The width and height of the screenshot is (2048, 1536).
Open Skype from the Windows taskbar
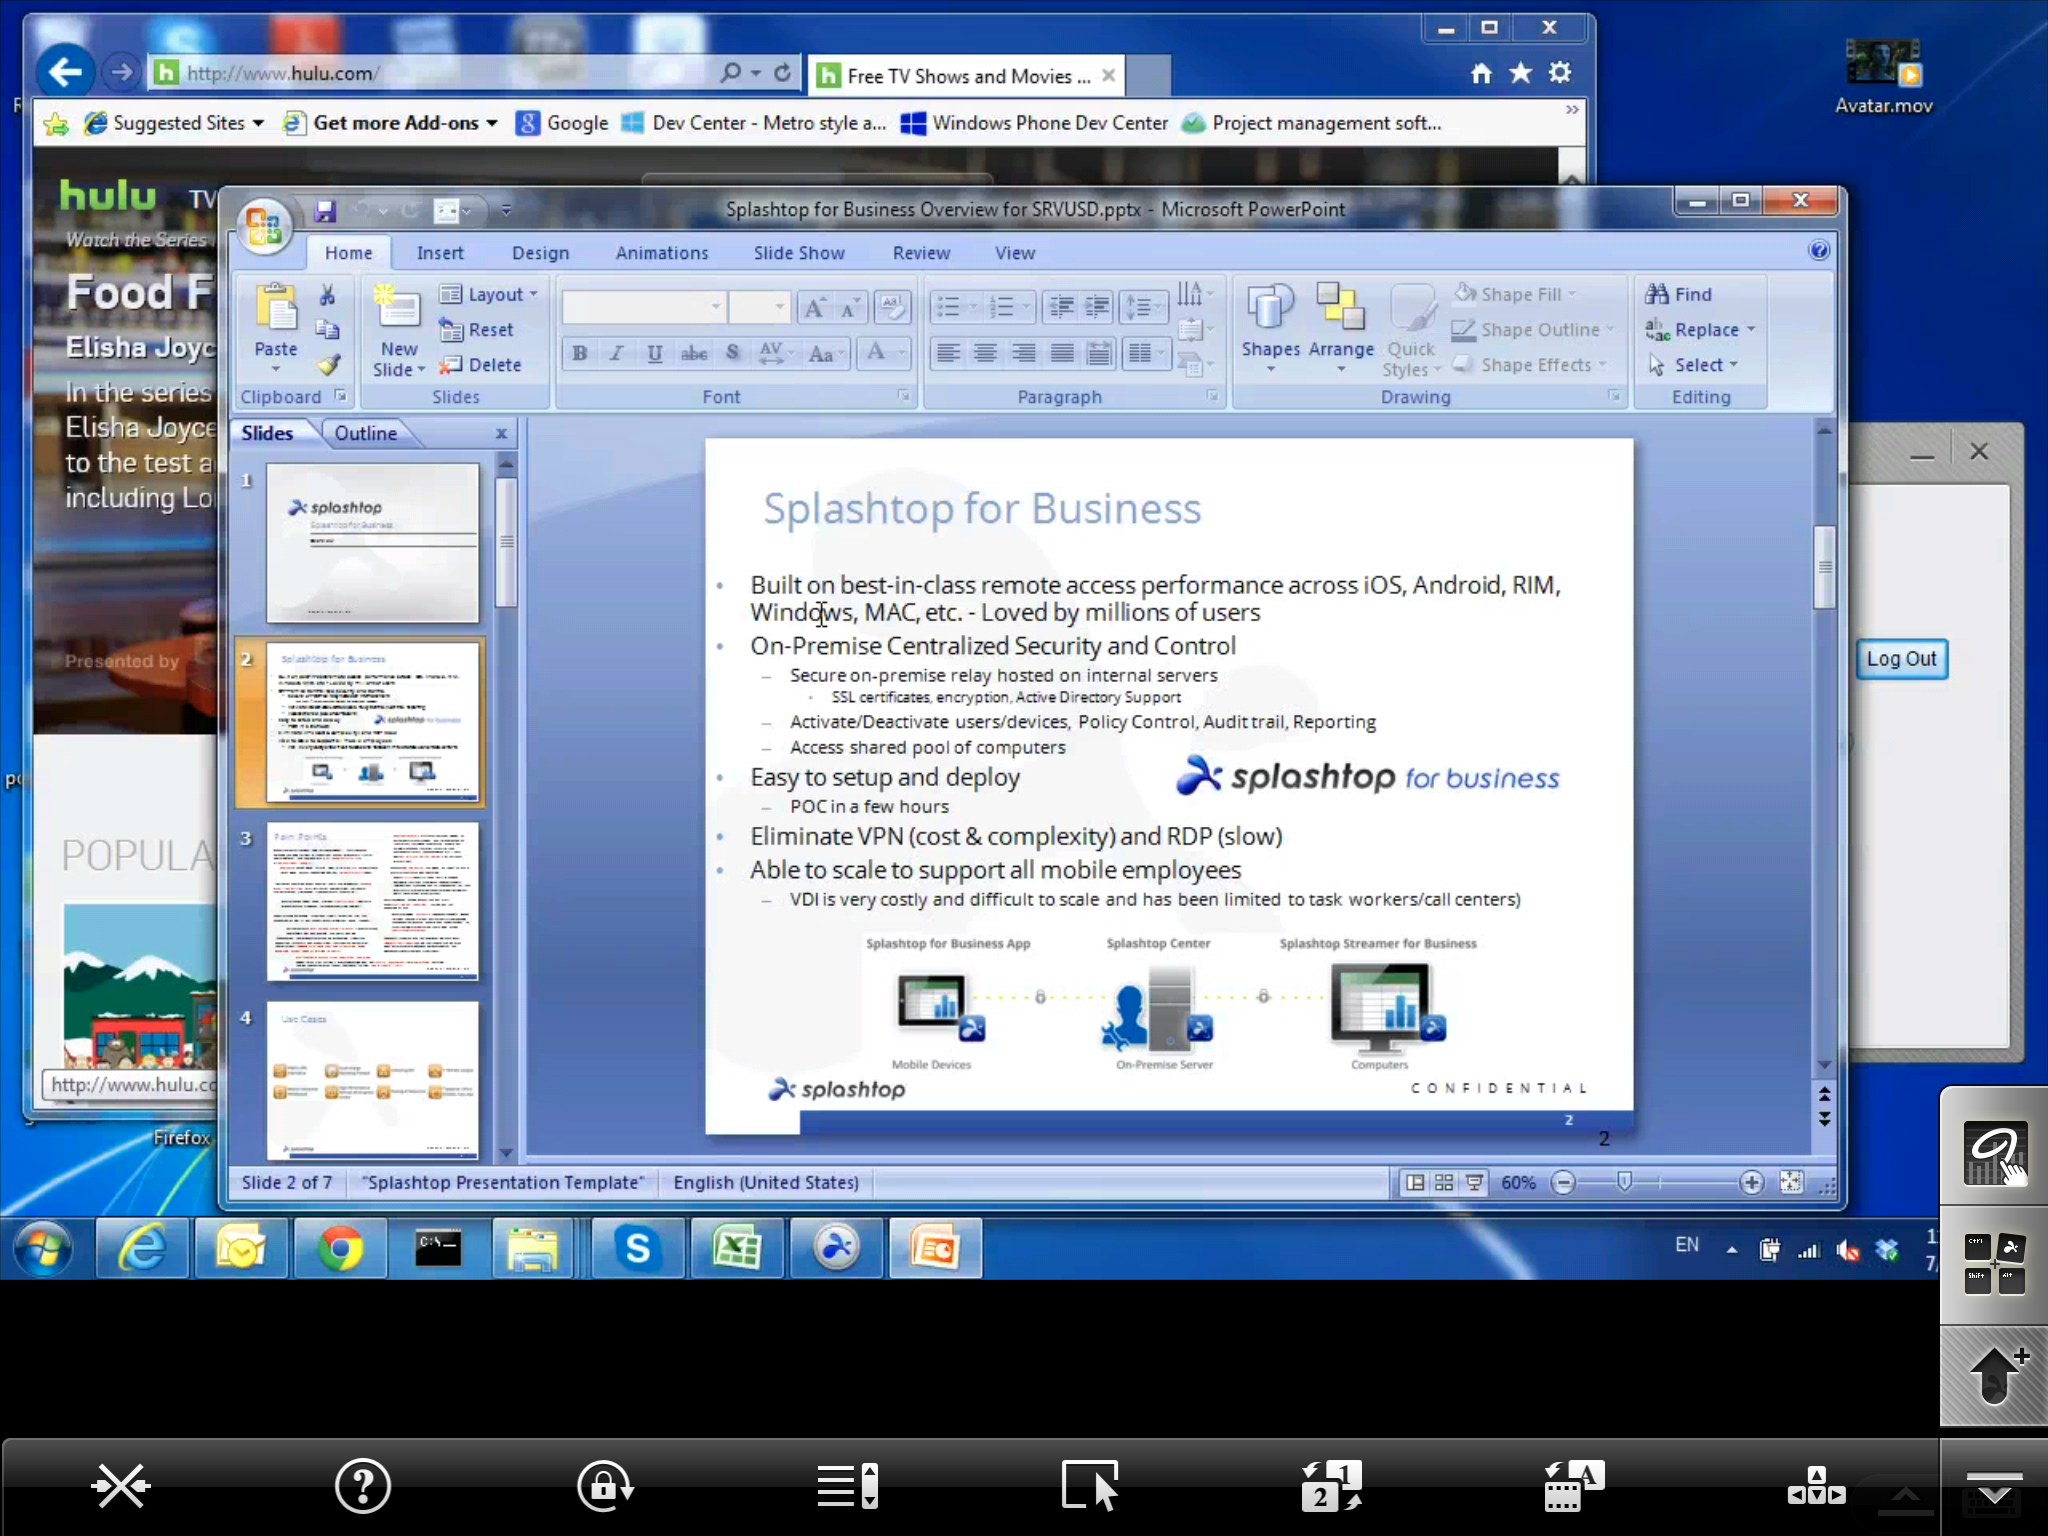coord(637,1248)
